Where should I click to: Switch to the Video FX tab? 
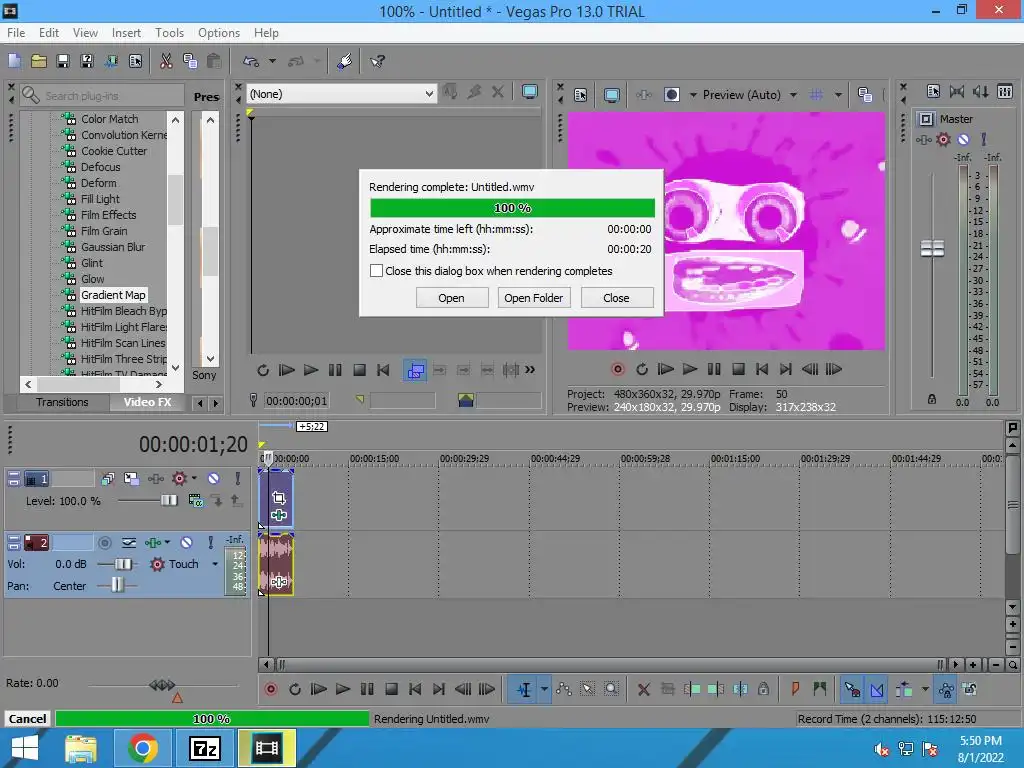[x=148, y=402]
